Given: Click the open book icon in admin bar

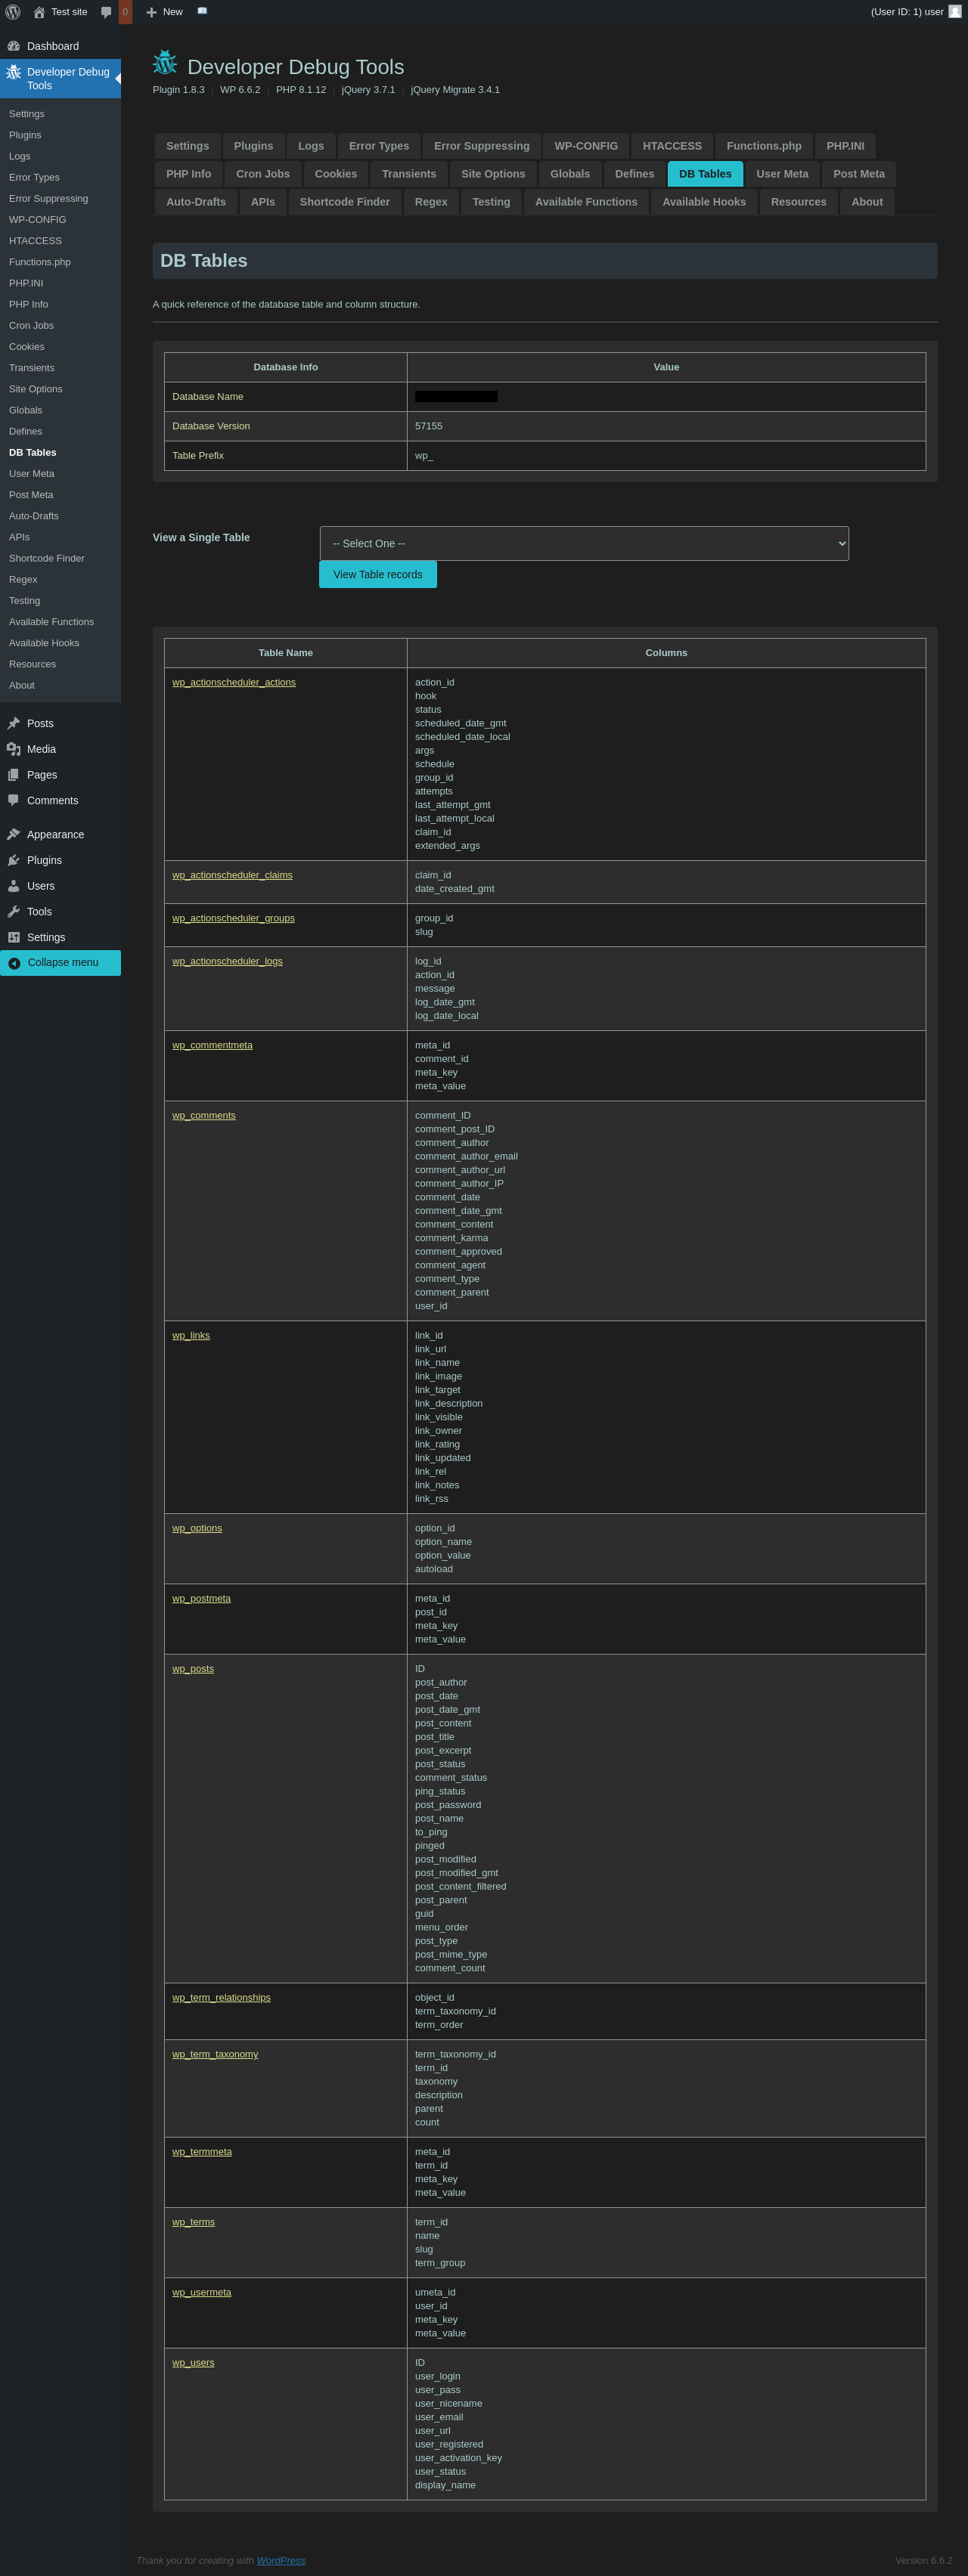Looking at the screenshot, I should (x=202, y=11).
